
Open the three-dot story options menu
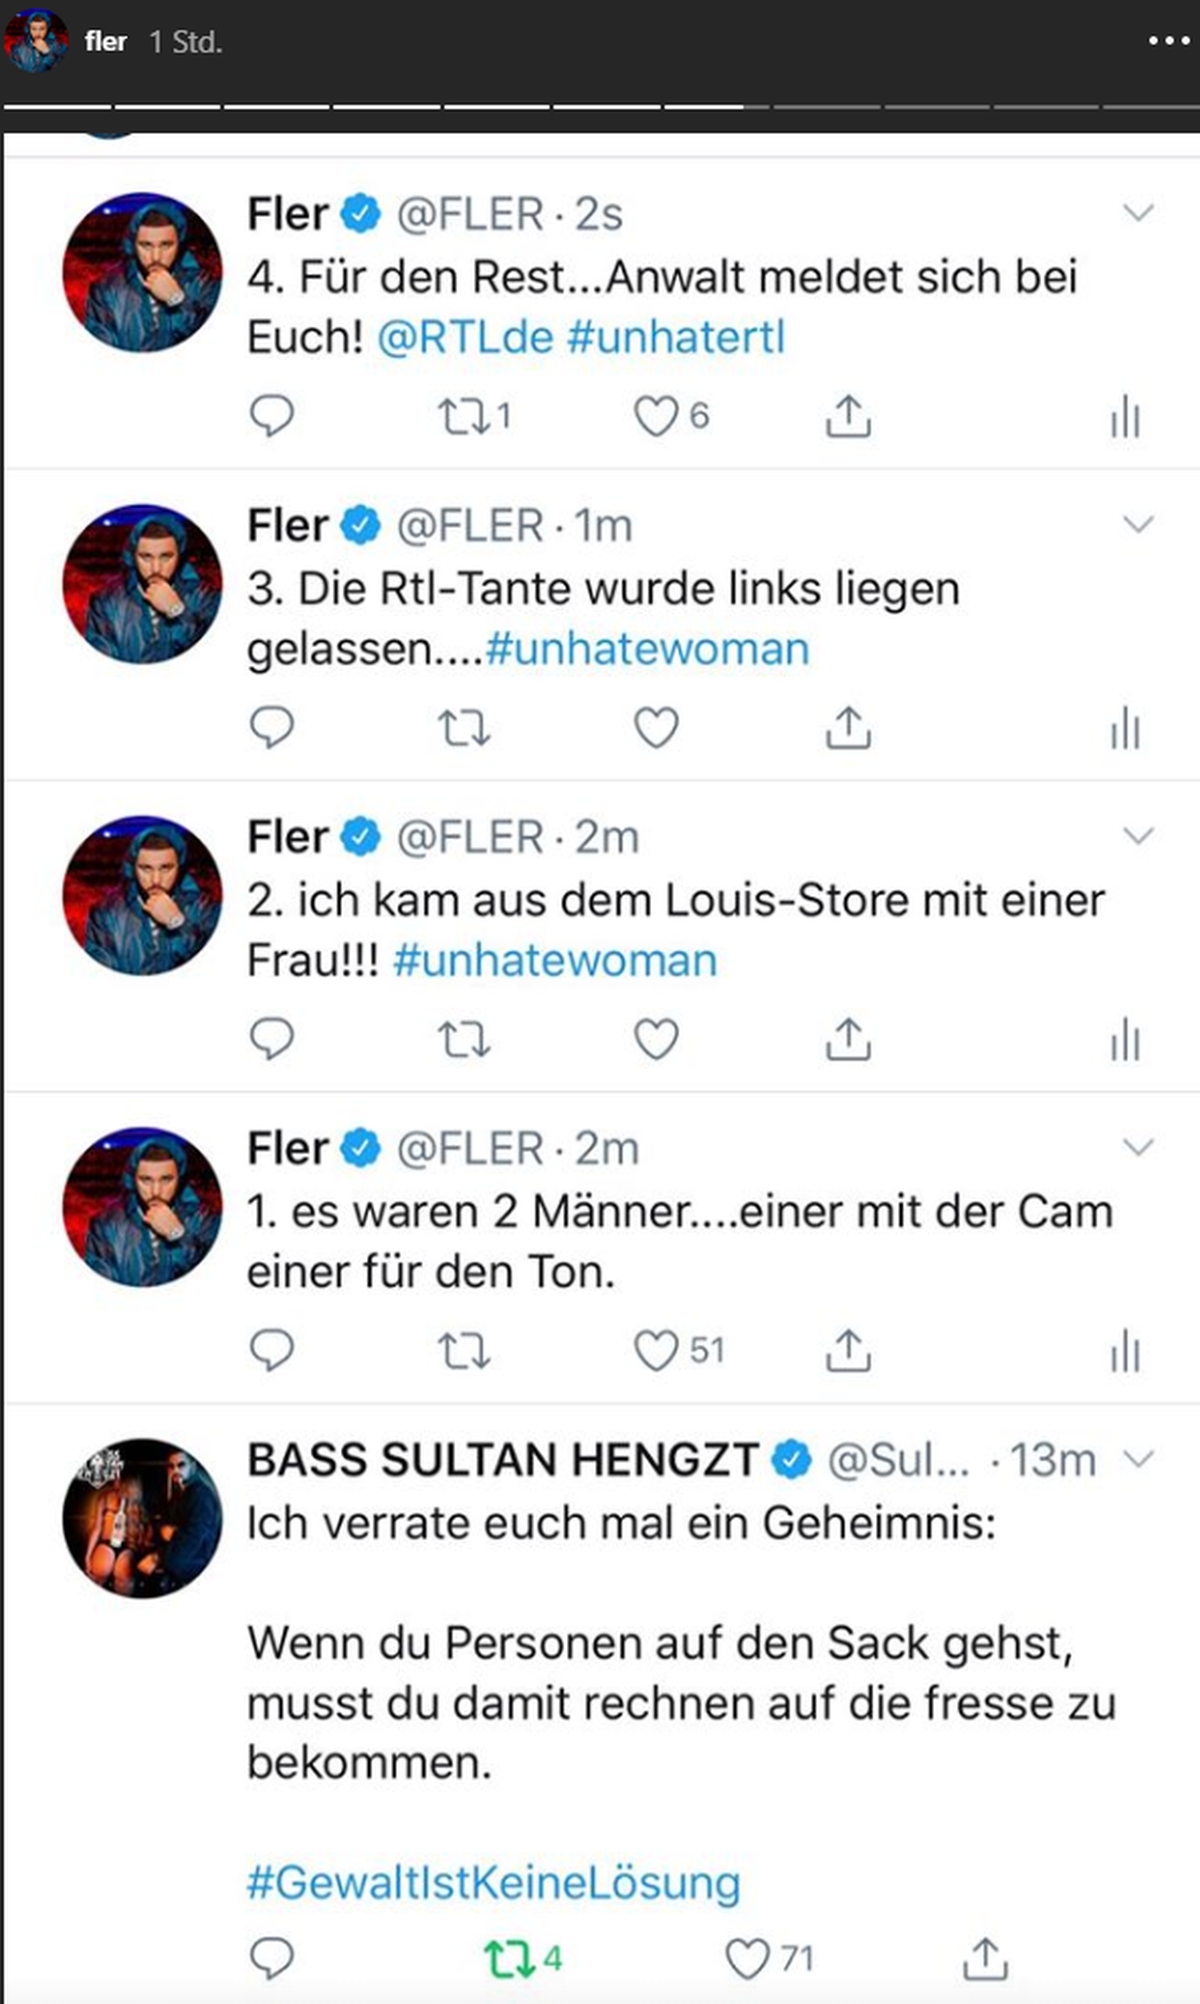(x=1167, y=41)
